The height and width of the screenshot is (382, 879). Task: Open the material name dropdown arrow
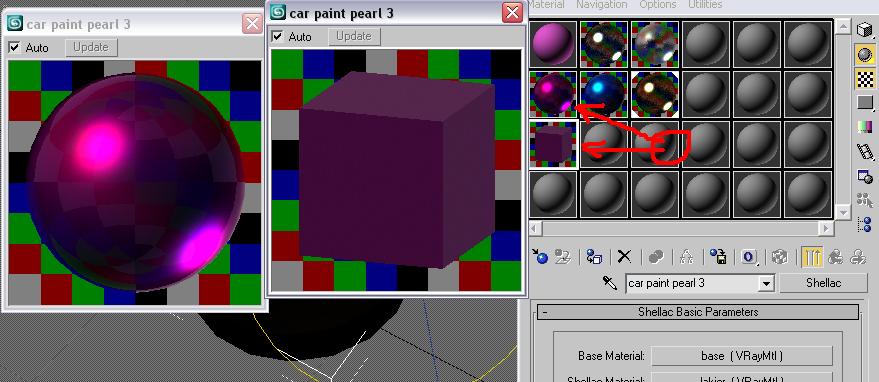[765, 284]
